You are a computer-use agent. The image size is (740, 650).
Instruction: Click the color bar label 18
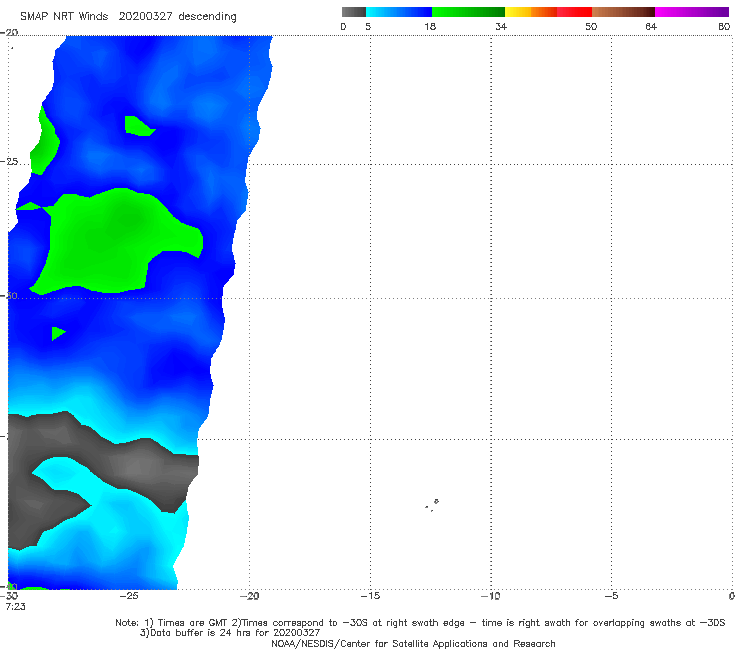point(430,27)
